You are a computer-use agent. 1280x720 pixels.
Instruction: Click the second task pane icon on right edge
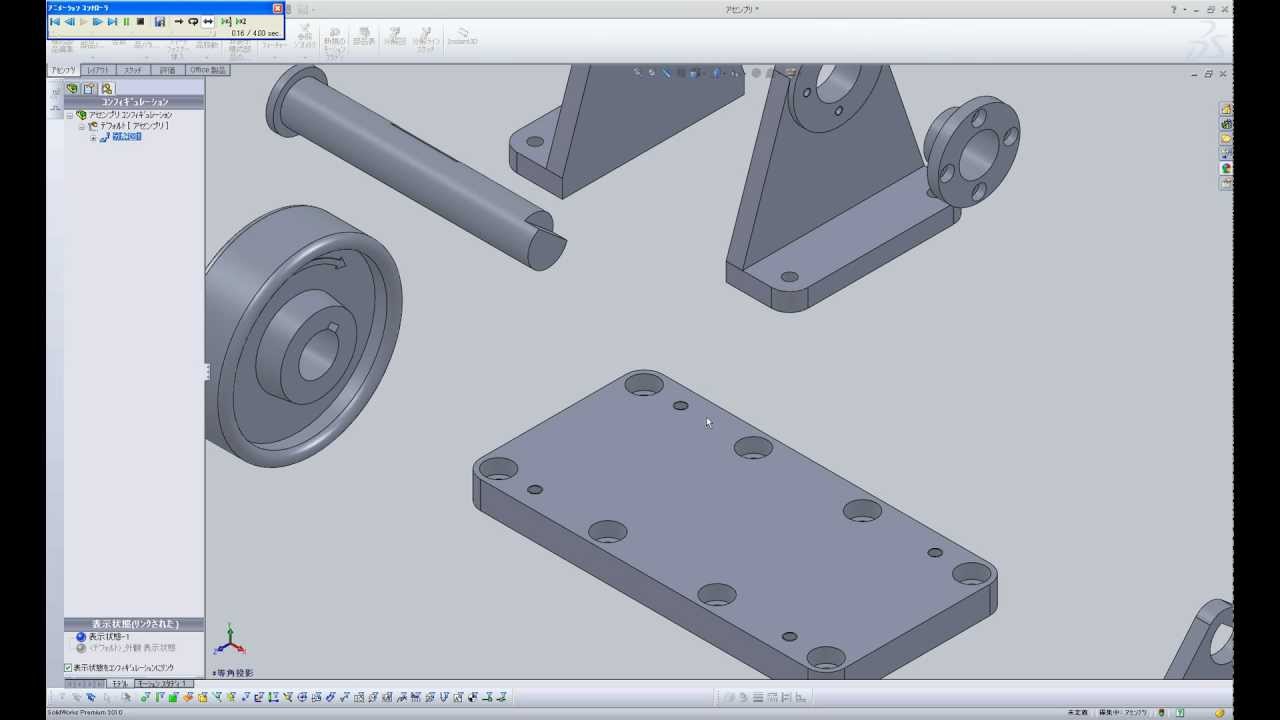[x=1226, y=124]
